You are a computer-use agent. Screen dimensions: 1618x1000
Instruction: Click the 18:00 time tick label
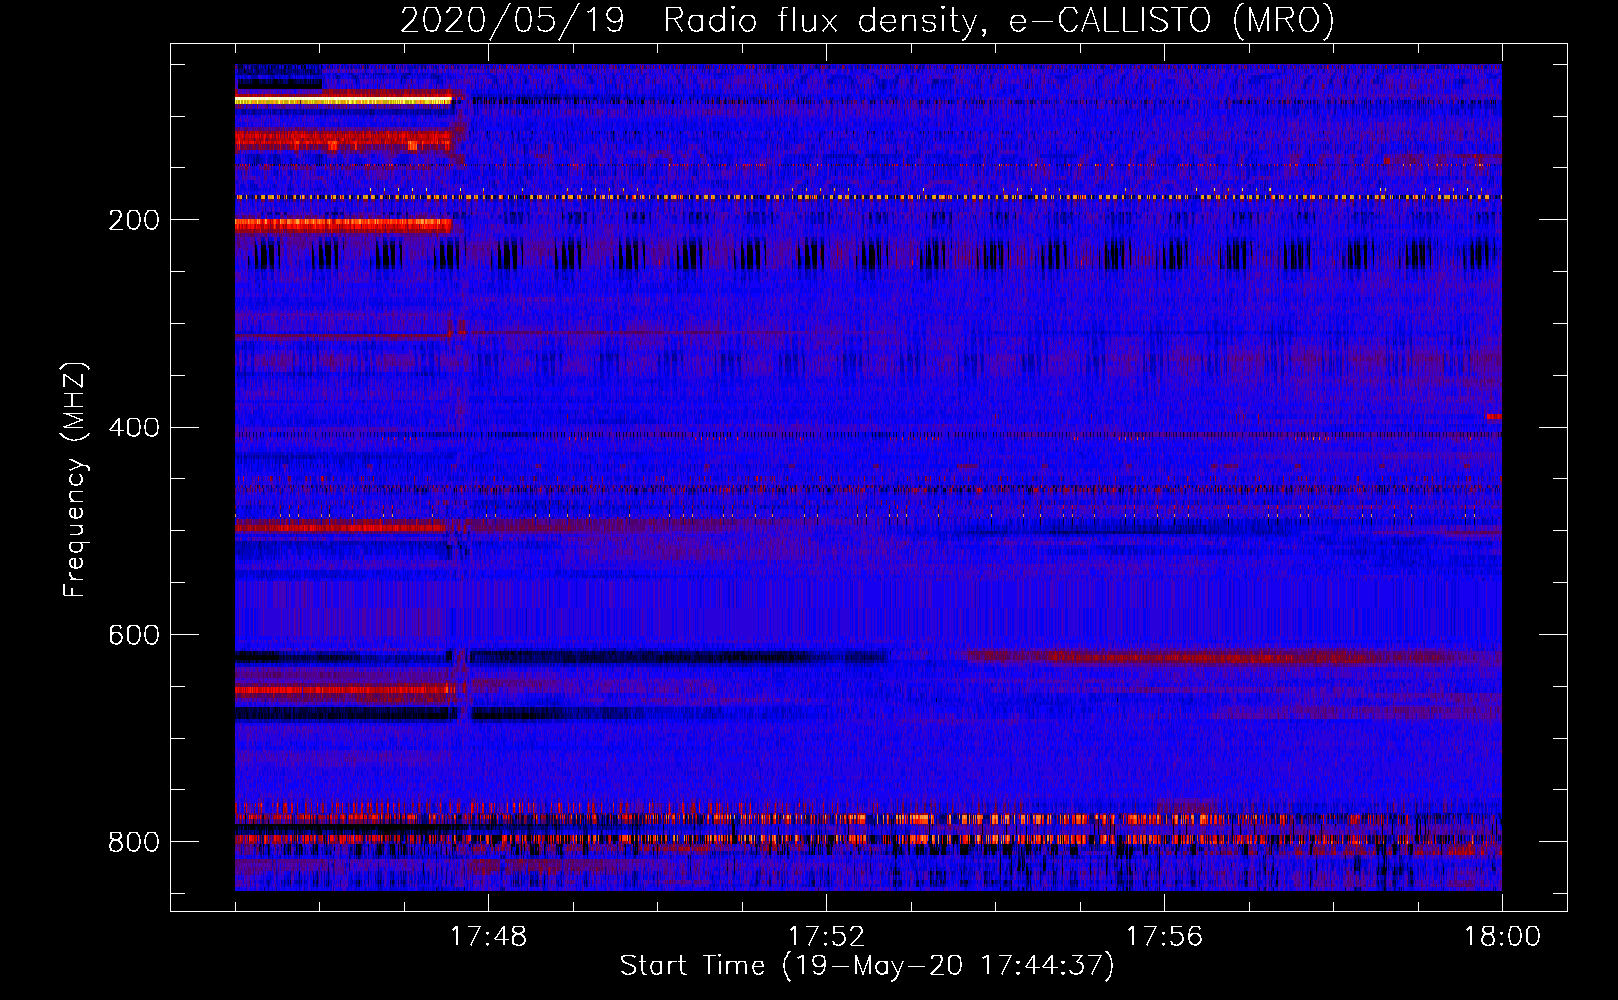tap(1502, 936)
